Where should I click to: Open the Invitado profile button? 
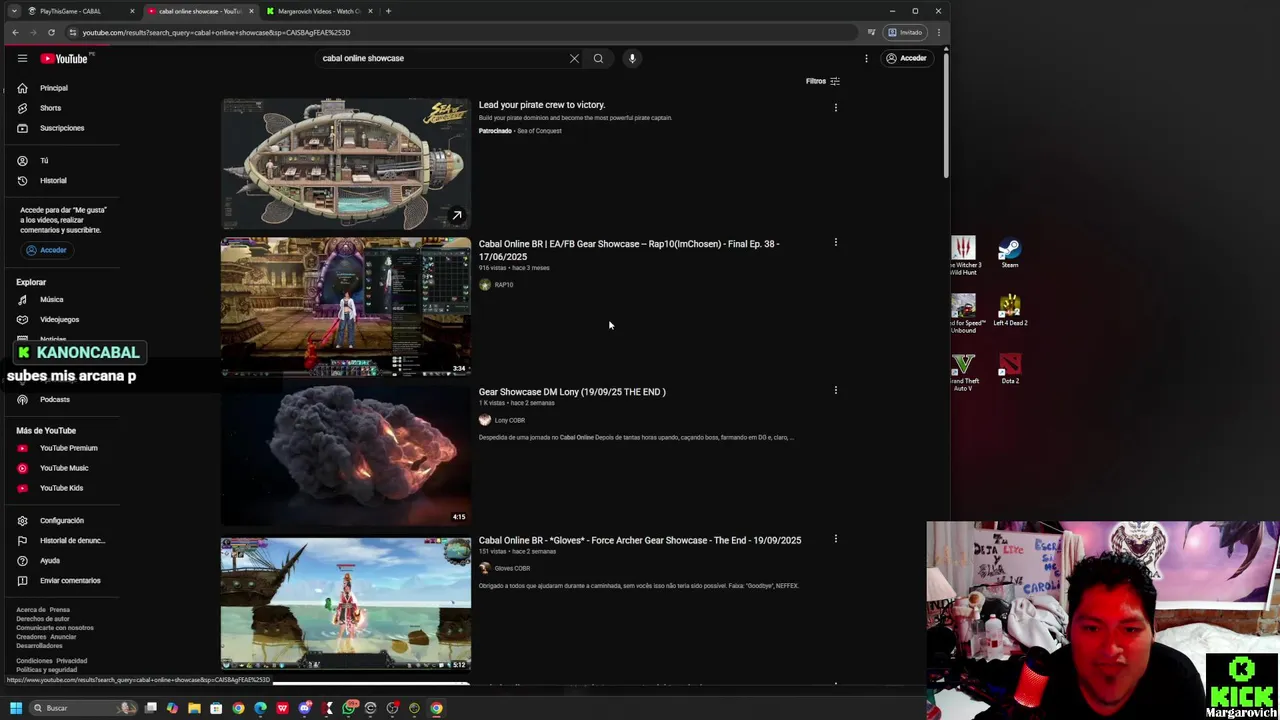[x=906, y=32]
